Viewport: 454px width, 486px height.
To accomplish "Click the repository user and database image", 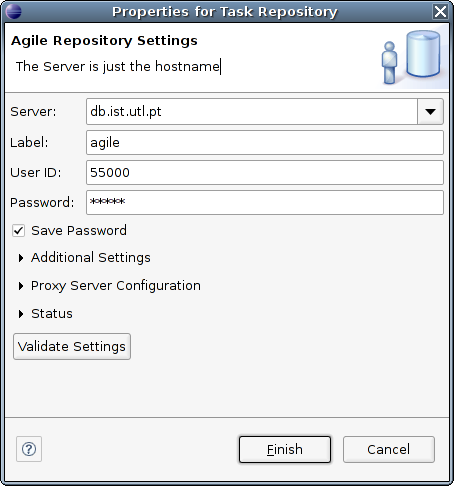I will pos(412,57).
